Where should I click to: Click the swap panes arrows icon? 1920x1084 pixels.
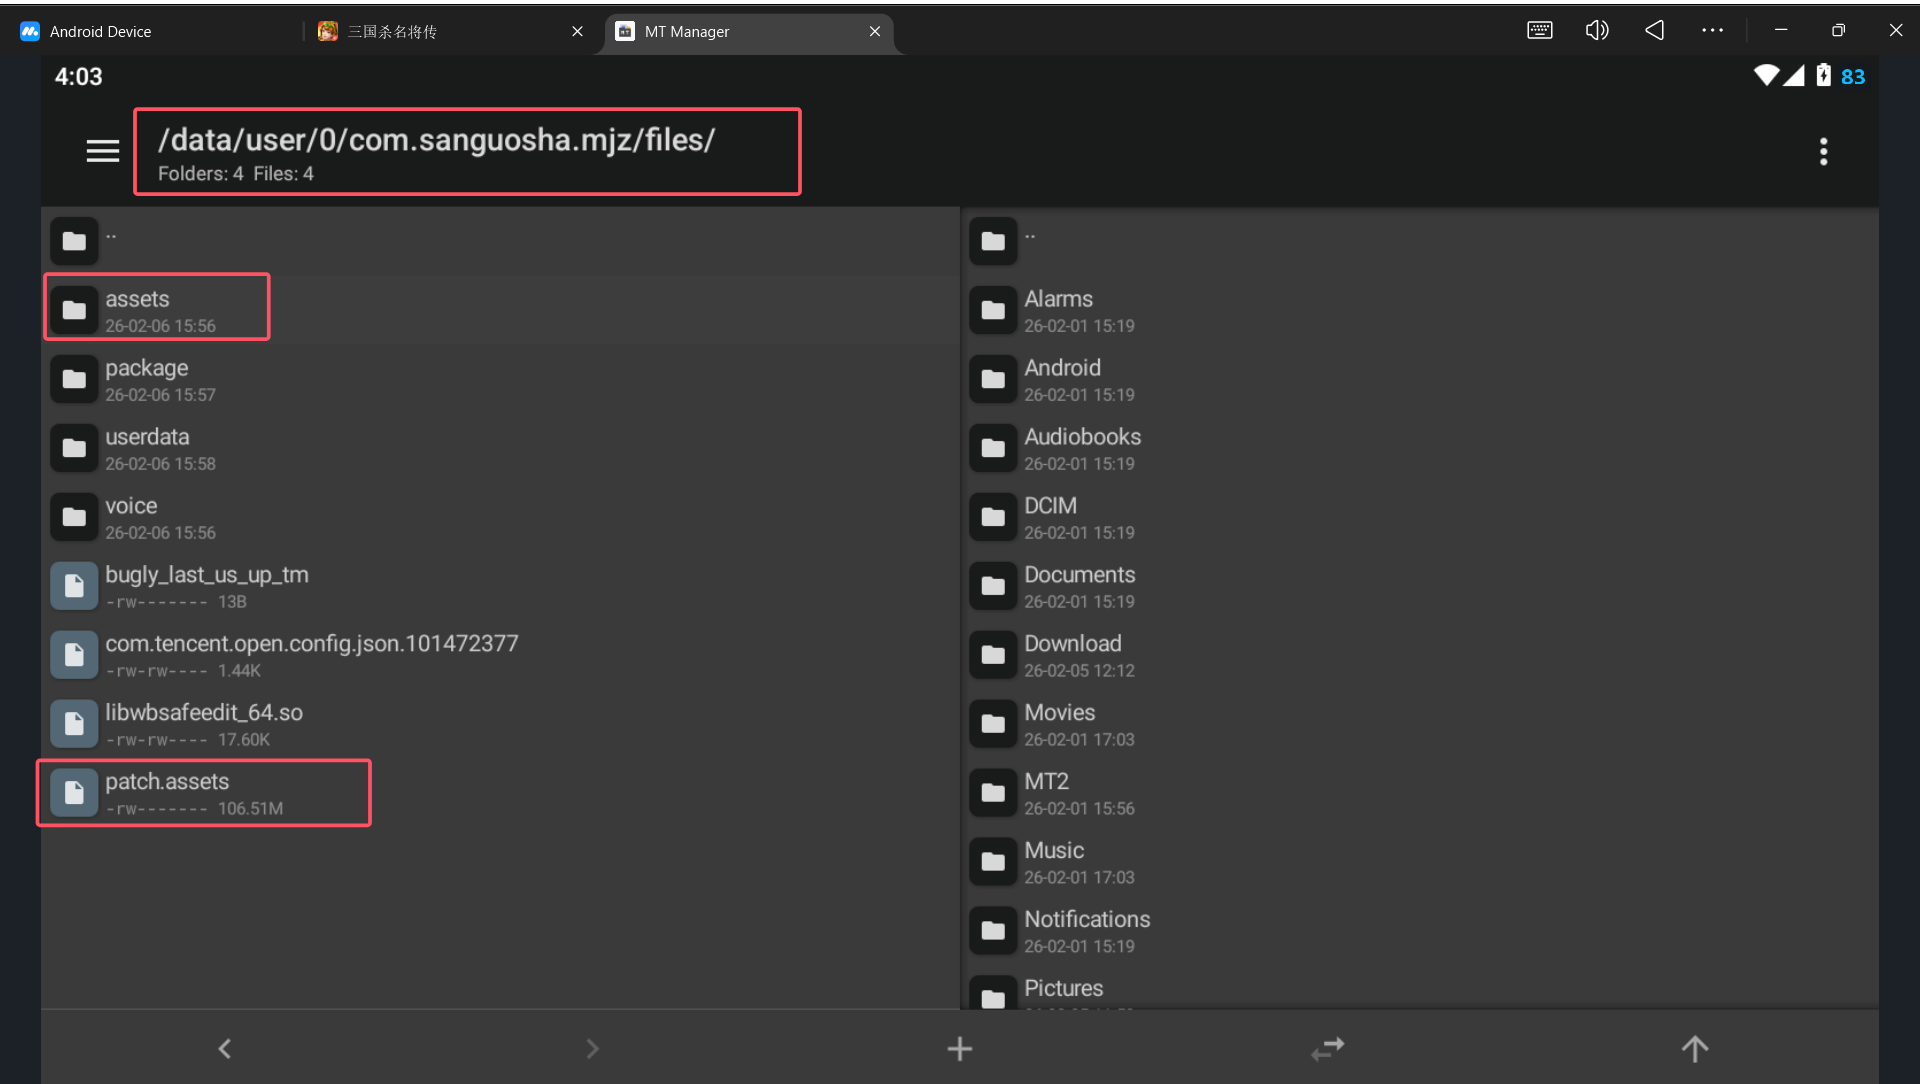tap(1327, 1048)
